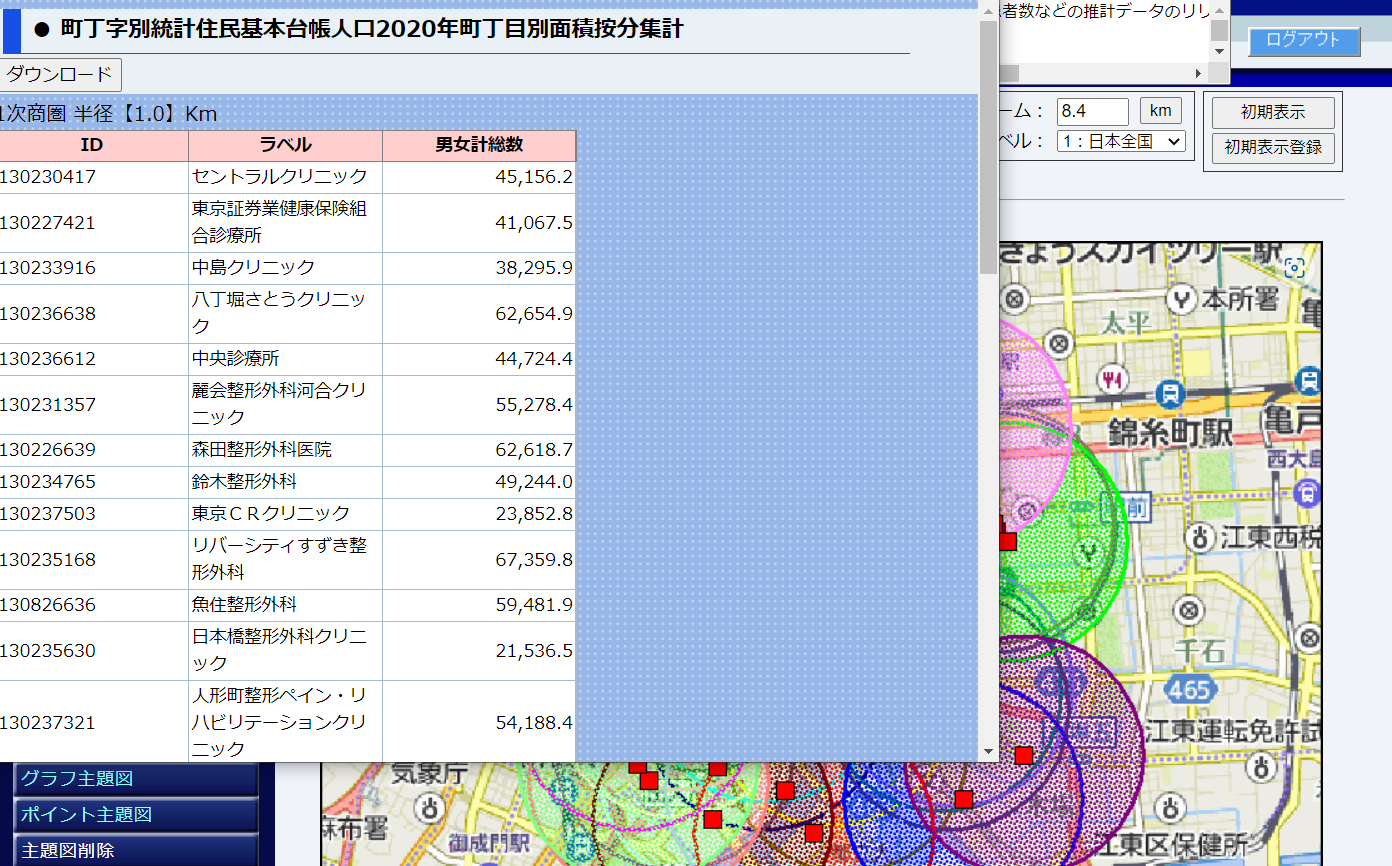This screenshot has width=1392, height=866.
Task: Click the popup scrollbar down arrow
Action: [x=988, y=751]
